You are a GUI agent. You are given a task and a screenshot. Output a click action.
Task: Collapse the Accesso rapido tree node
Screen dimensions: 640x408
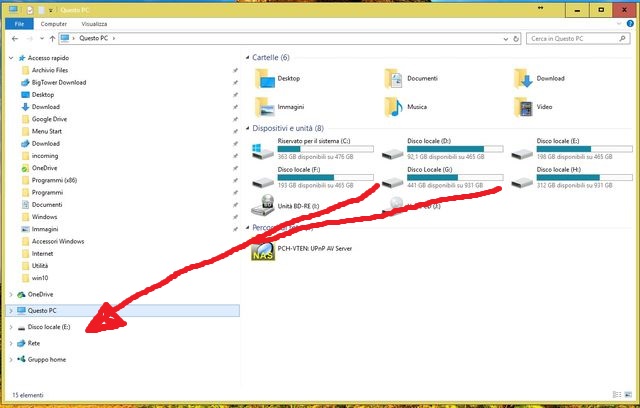[11, 58]
